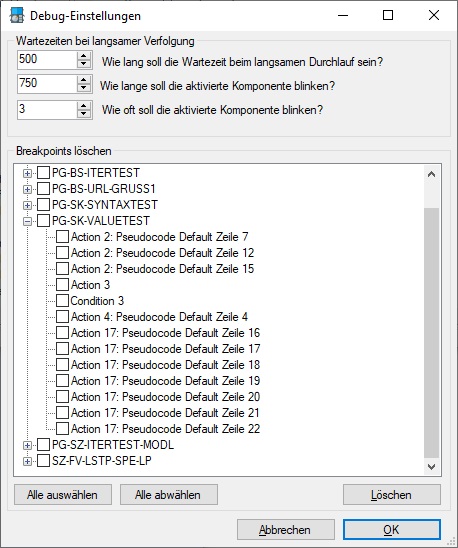This screenshot has width=458, height=548.
Task: Expand the SZ-FV-LSTP-SPE-LP tree node
Action: (x=27, y=461)
